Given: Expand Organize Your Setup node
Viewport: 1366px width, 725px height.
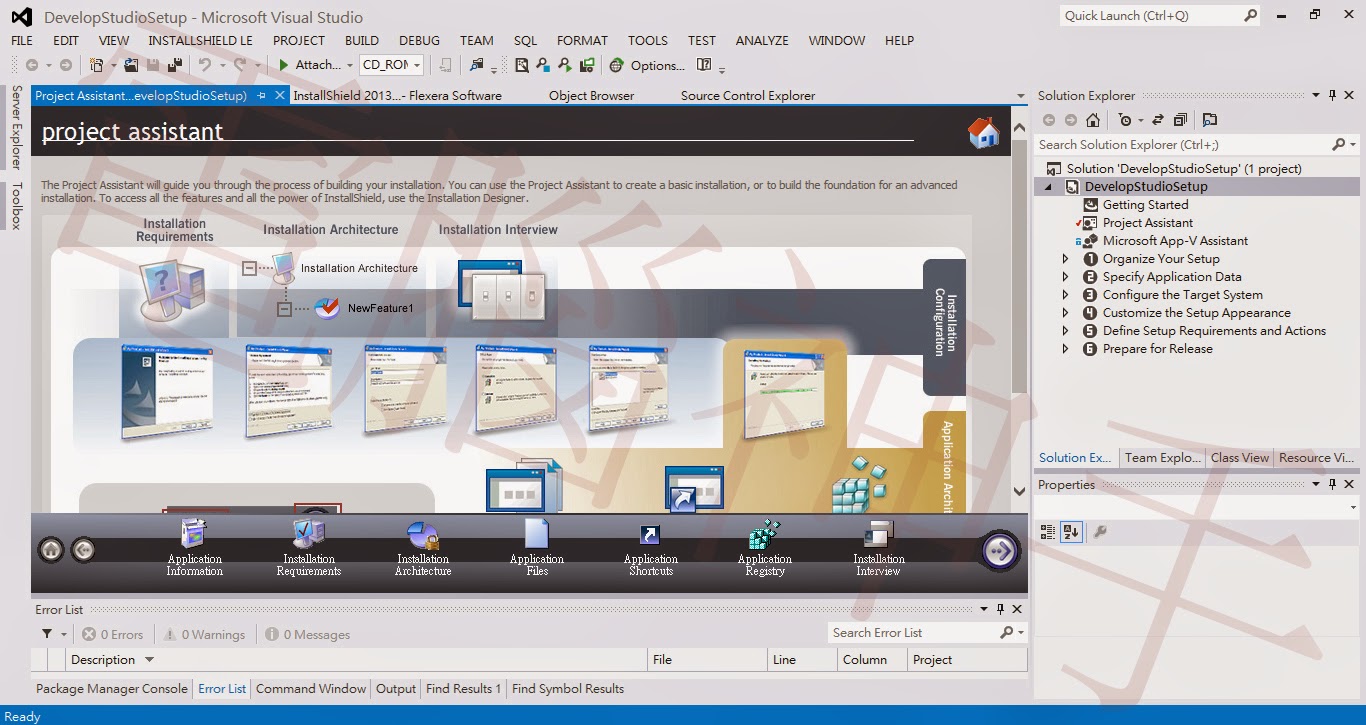Looking at the screenshot, I should (x=1065, y=259).
